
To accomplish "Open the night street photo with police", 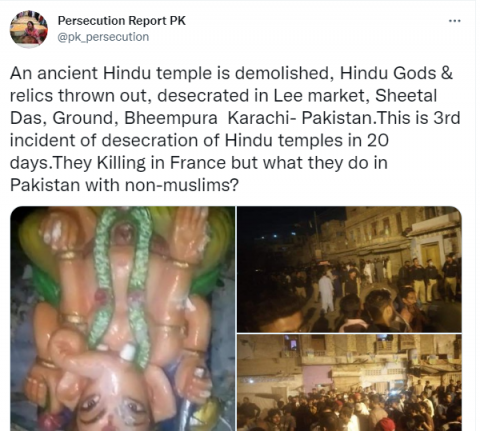I will [349, 269].
